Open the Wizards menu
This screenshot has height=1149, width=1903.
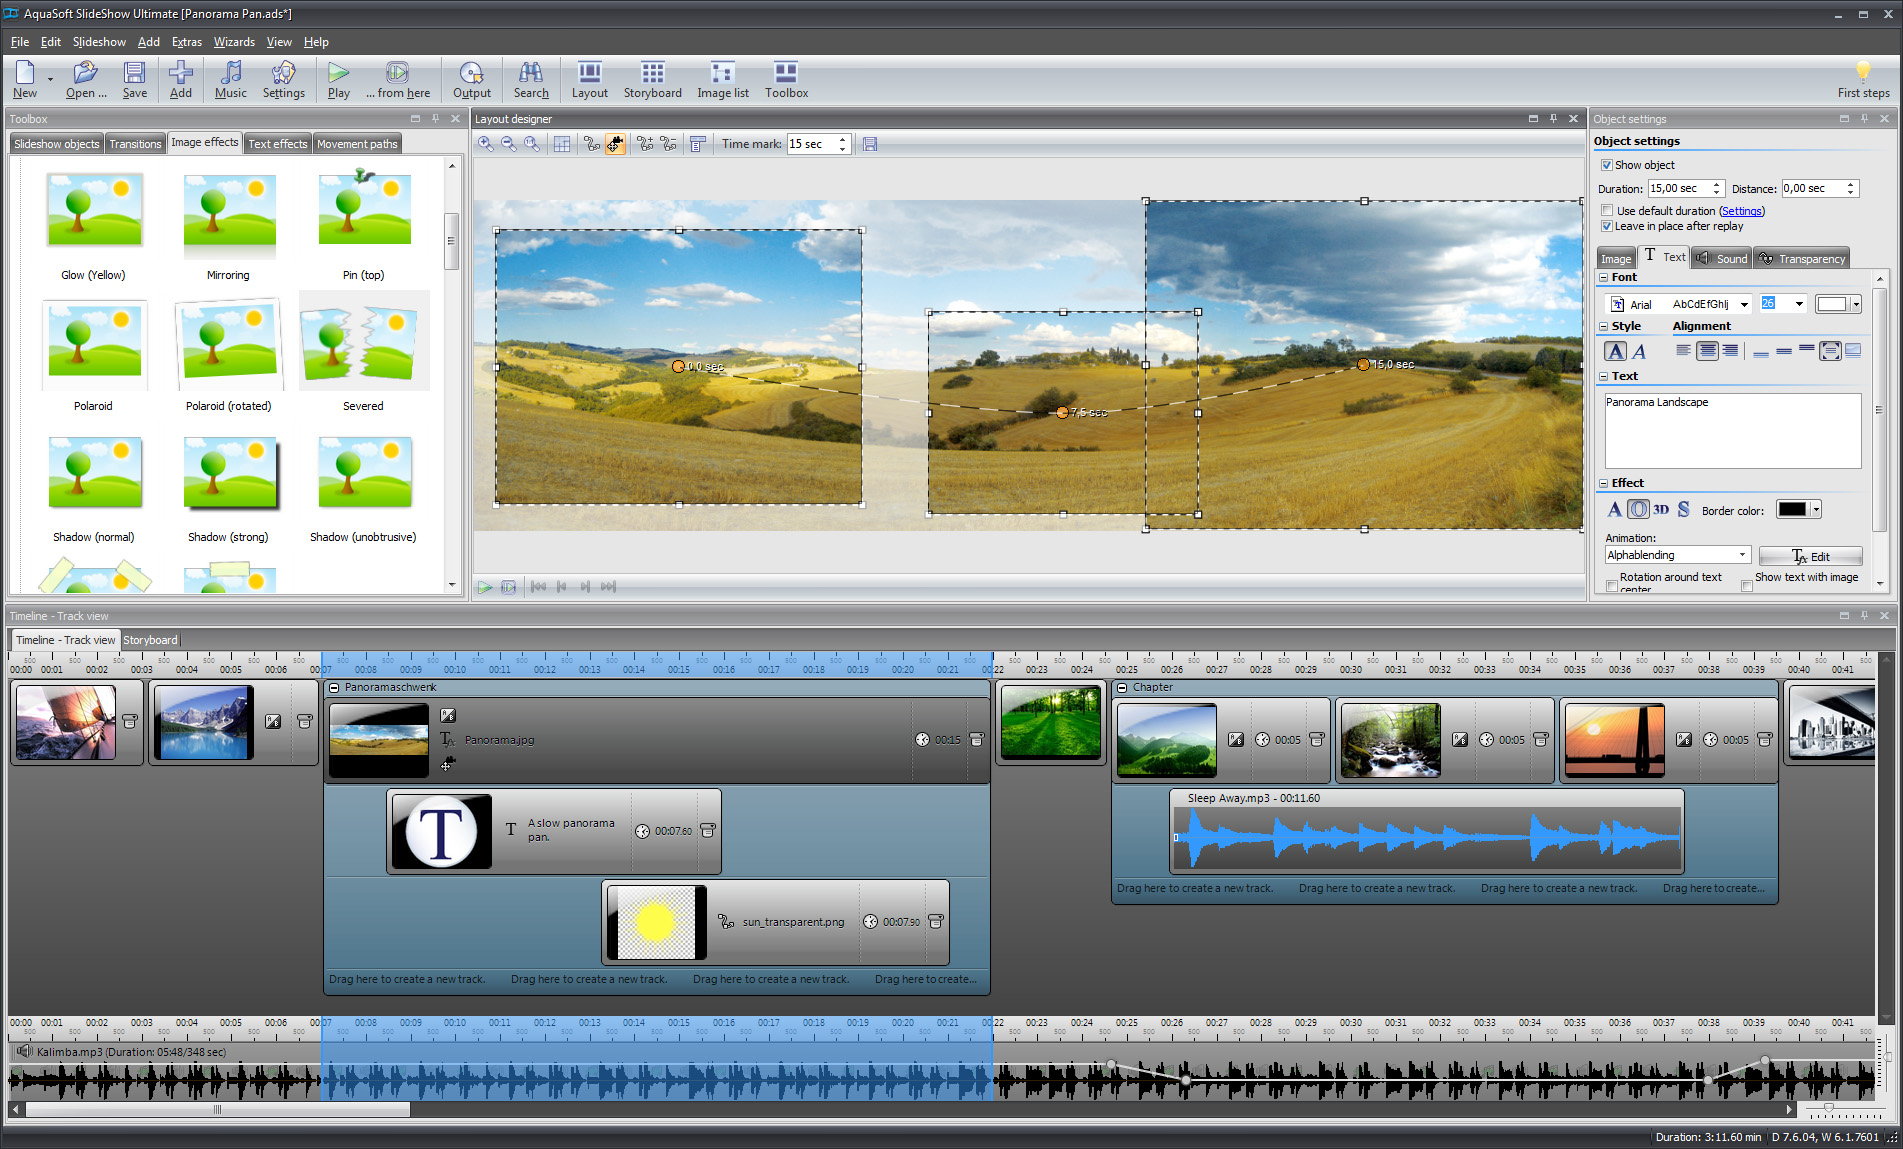(x=234, y=42)
